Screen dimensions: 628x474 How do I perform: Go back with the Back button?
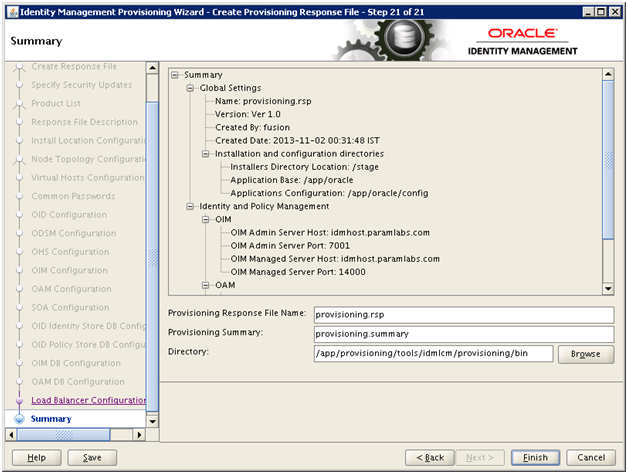430,458
